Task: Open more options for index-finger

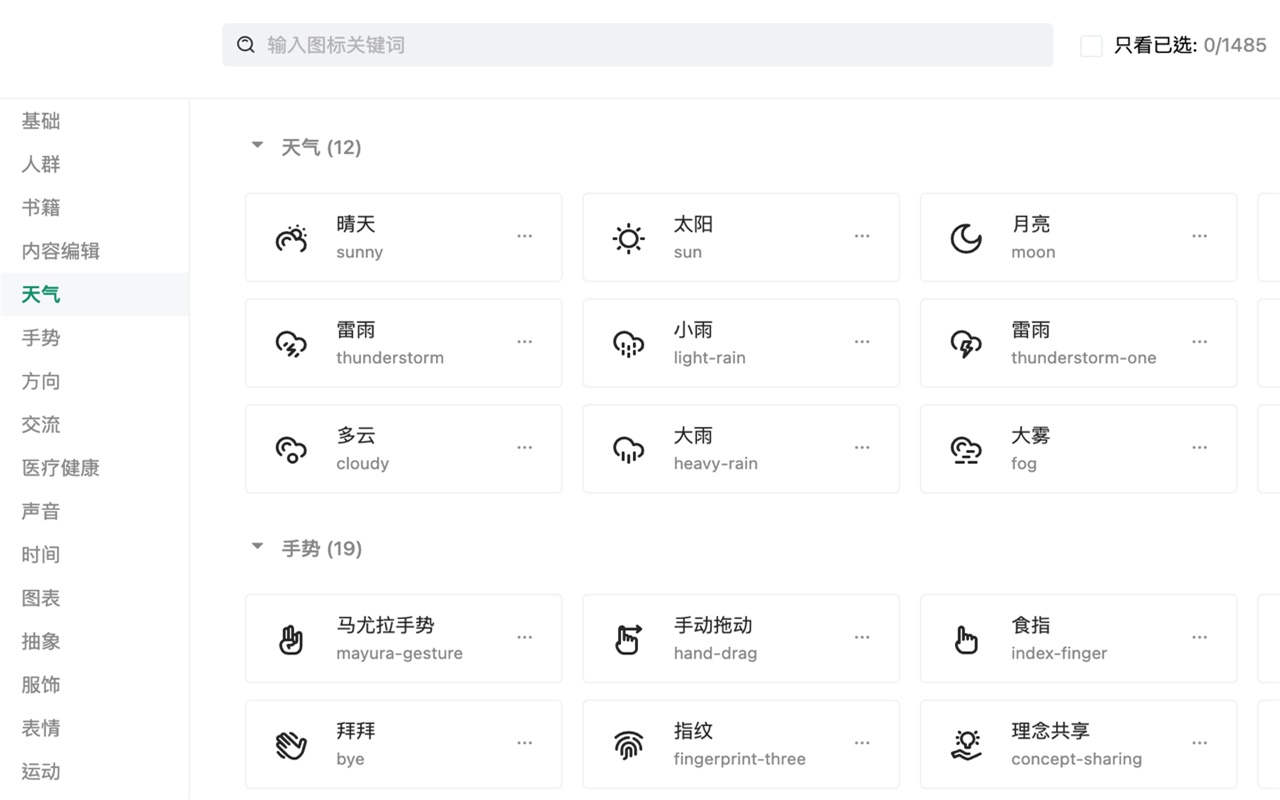Action: click(x=1200, y=637)
